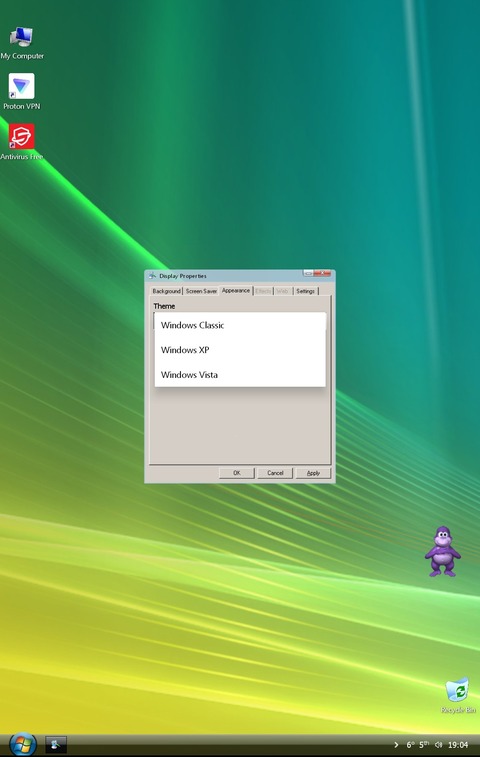Click the volume speaker tray icon

[438, 745]
